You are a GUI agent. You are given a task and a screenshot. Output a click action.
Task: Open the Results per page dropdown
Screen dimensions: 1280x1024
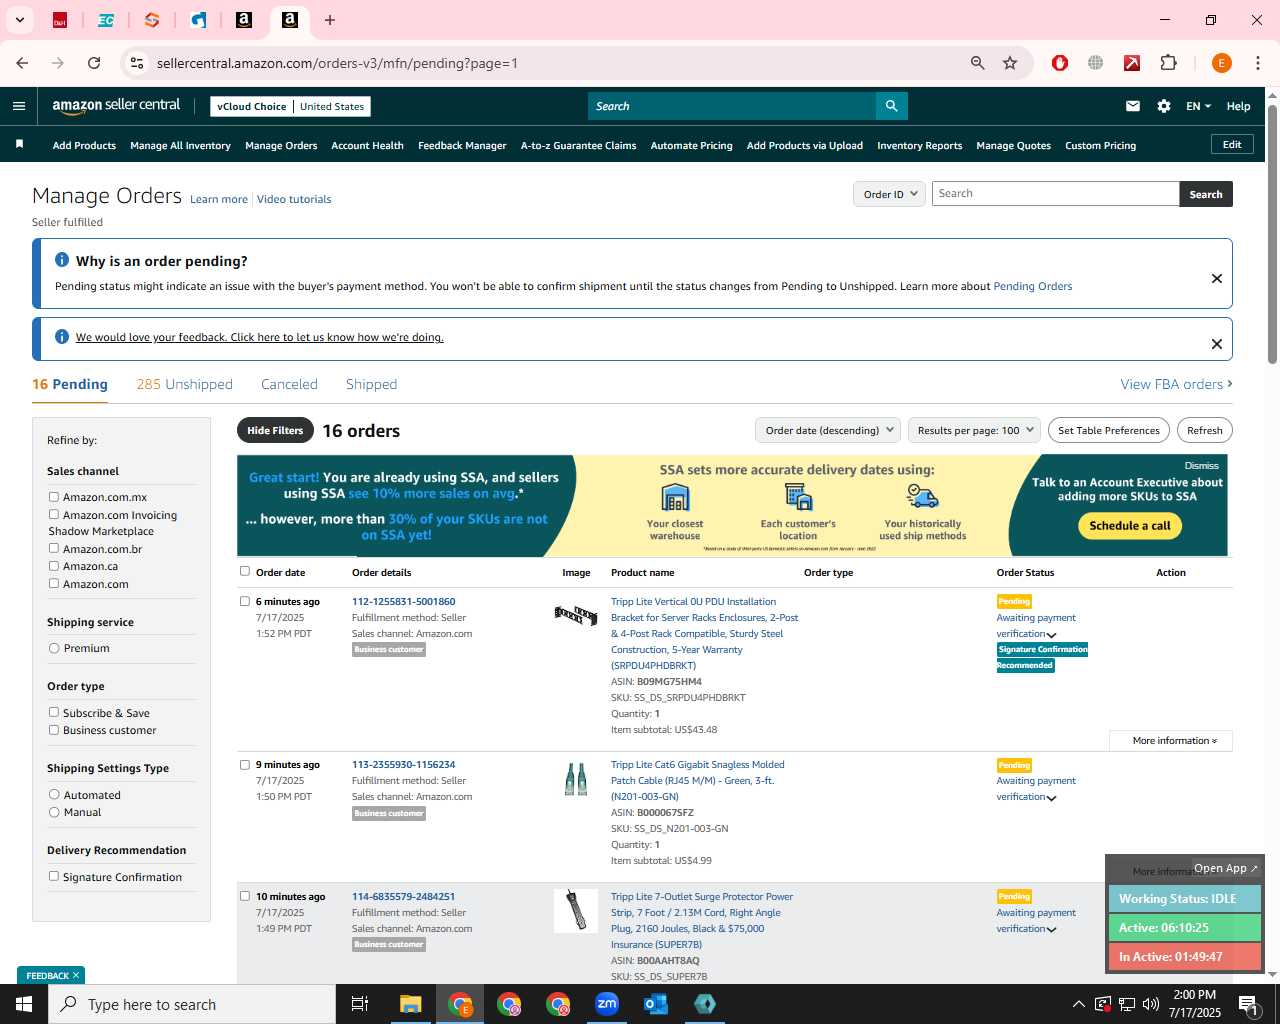[975, 430]
